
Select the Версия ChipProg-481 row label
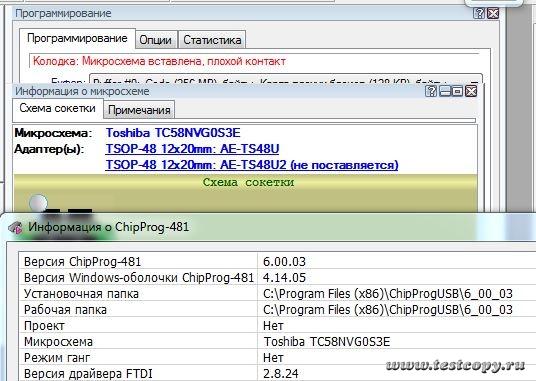click(x=83, y=262)
